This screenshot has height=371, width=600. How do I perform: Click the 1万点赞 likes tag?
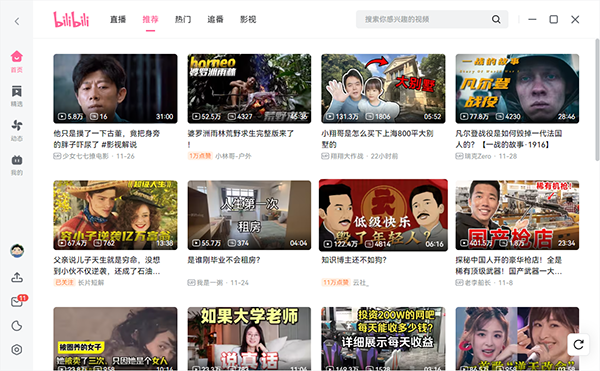click(x=200, y=156)
